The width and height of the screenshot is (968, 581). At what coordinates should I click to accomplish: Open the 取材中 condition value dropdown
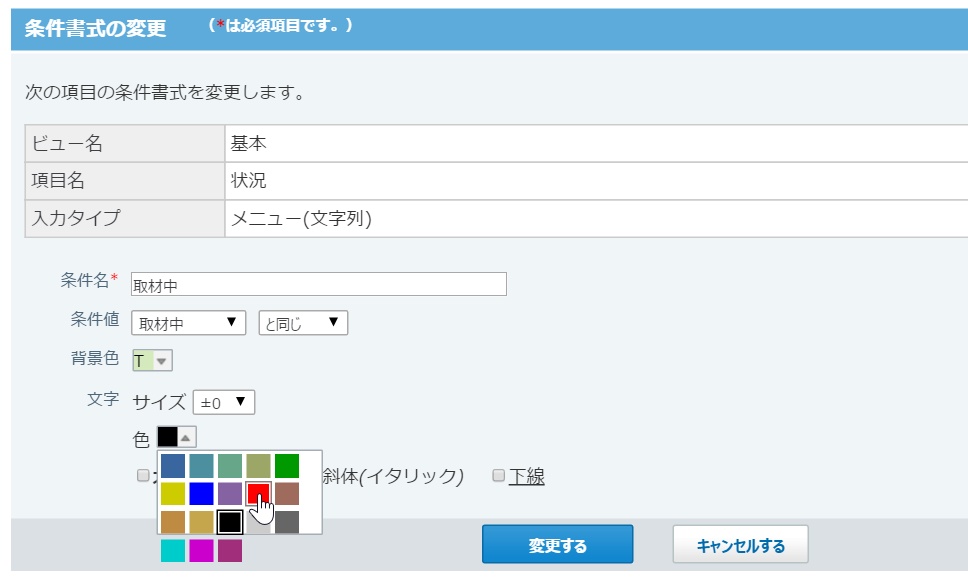pos(188,323)
